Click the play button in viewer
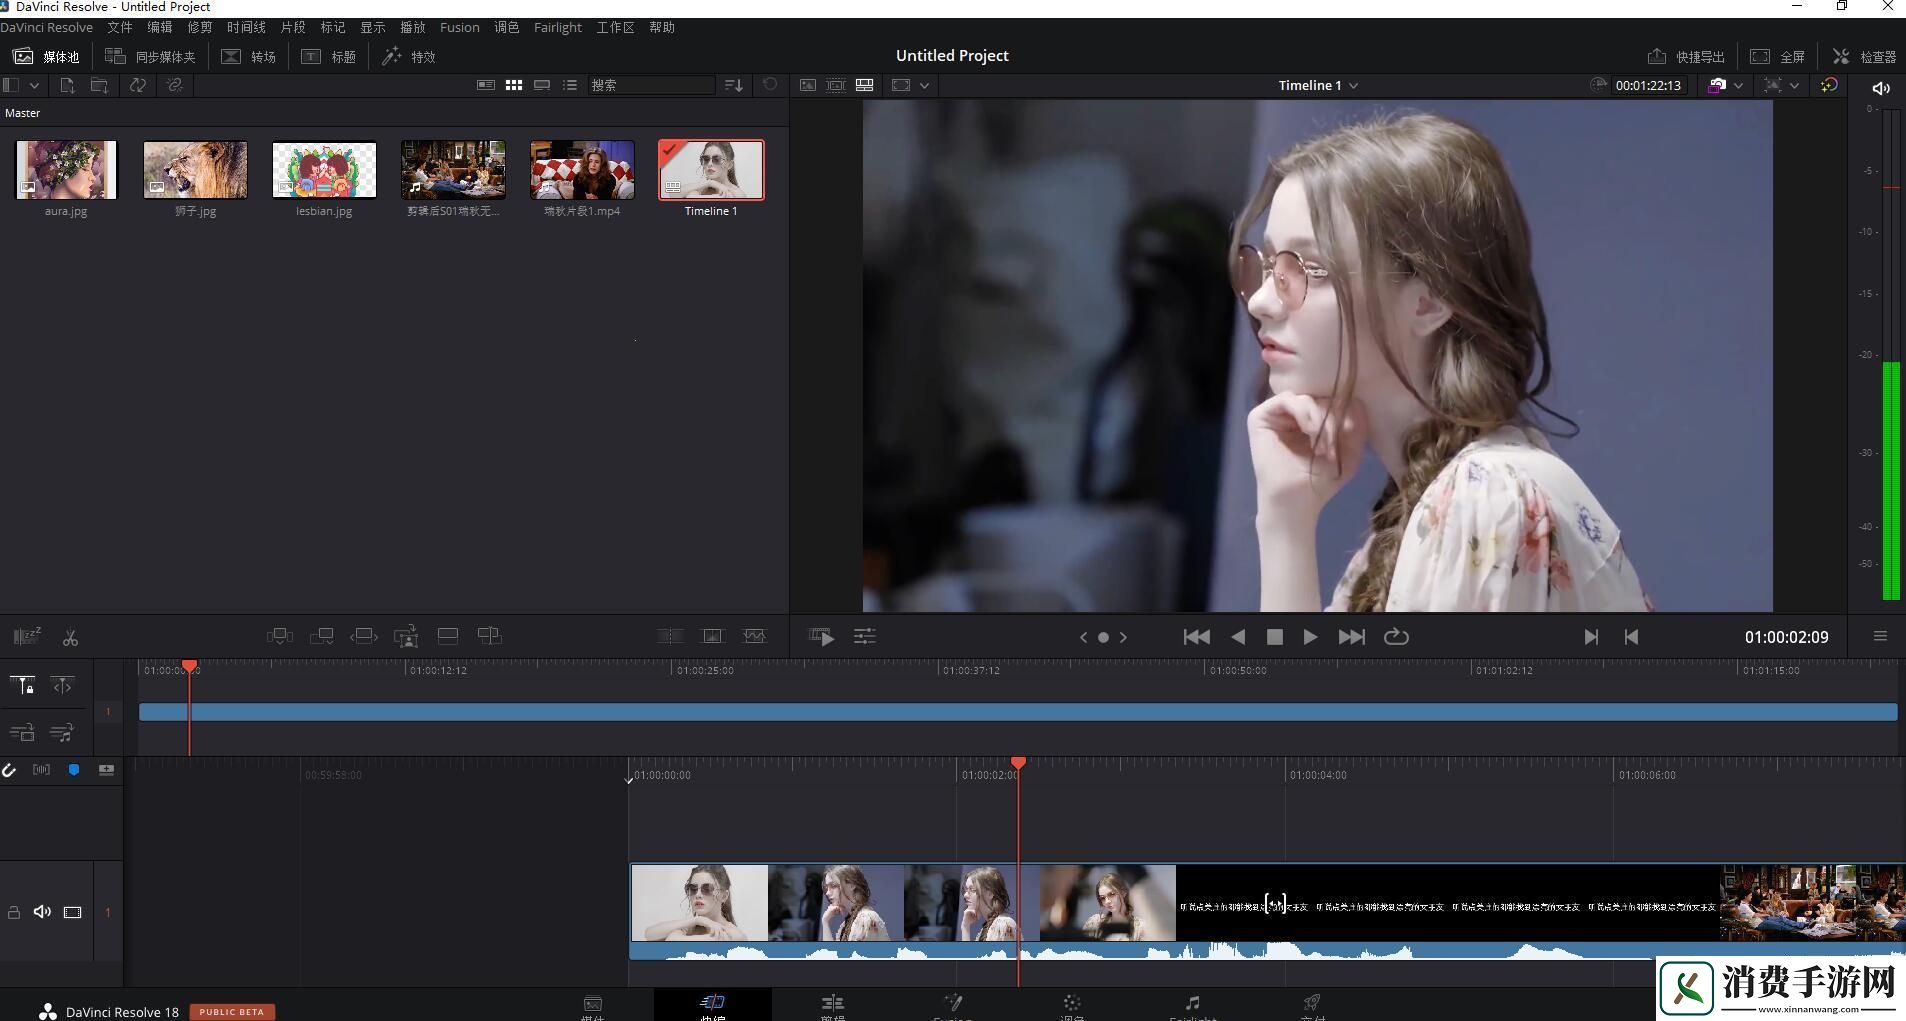The image size is (1906, 1021). pyautogui.click(x=1310, y=637)
